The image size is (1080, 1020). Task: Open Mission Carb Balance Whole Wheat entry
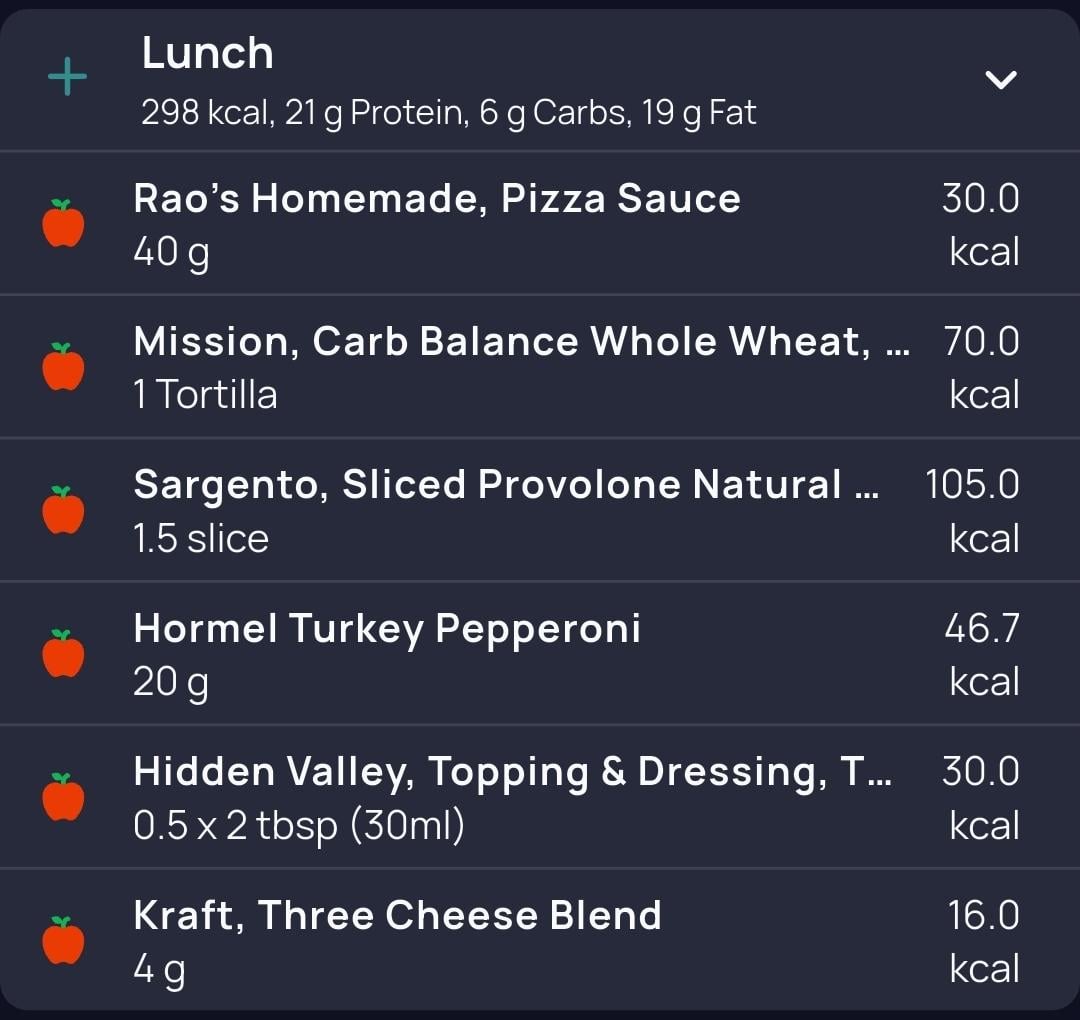click(x=540, y=367)
